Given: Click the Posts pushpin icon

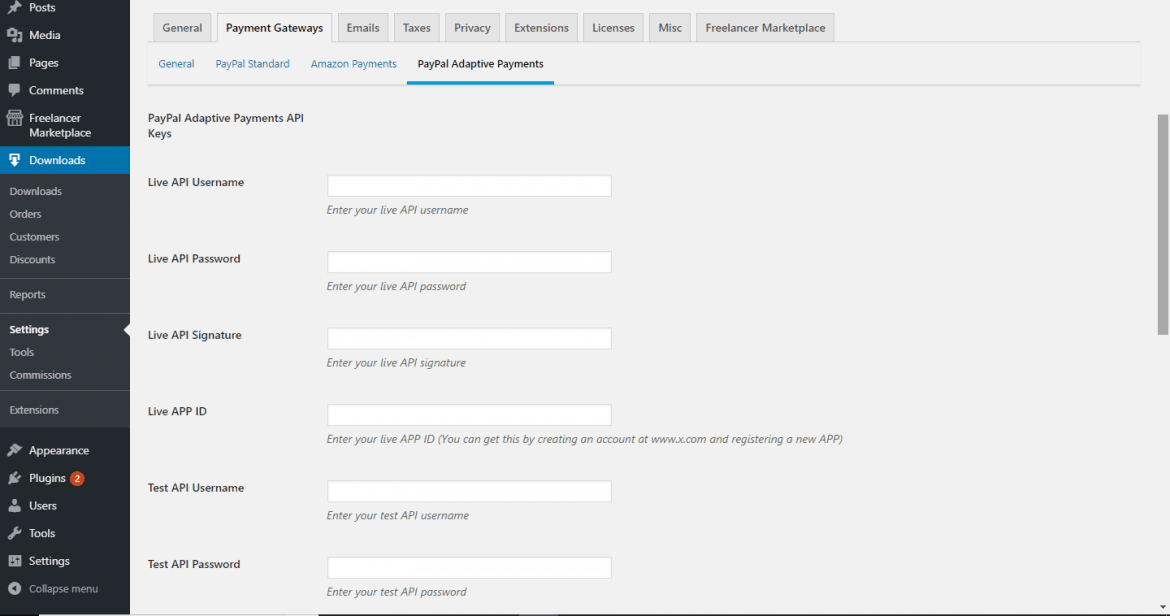Looking at the screenshot, I should pyautogui.click(x=15, y=8).
